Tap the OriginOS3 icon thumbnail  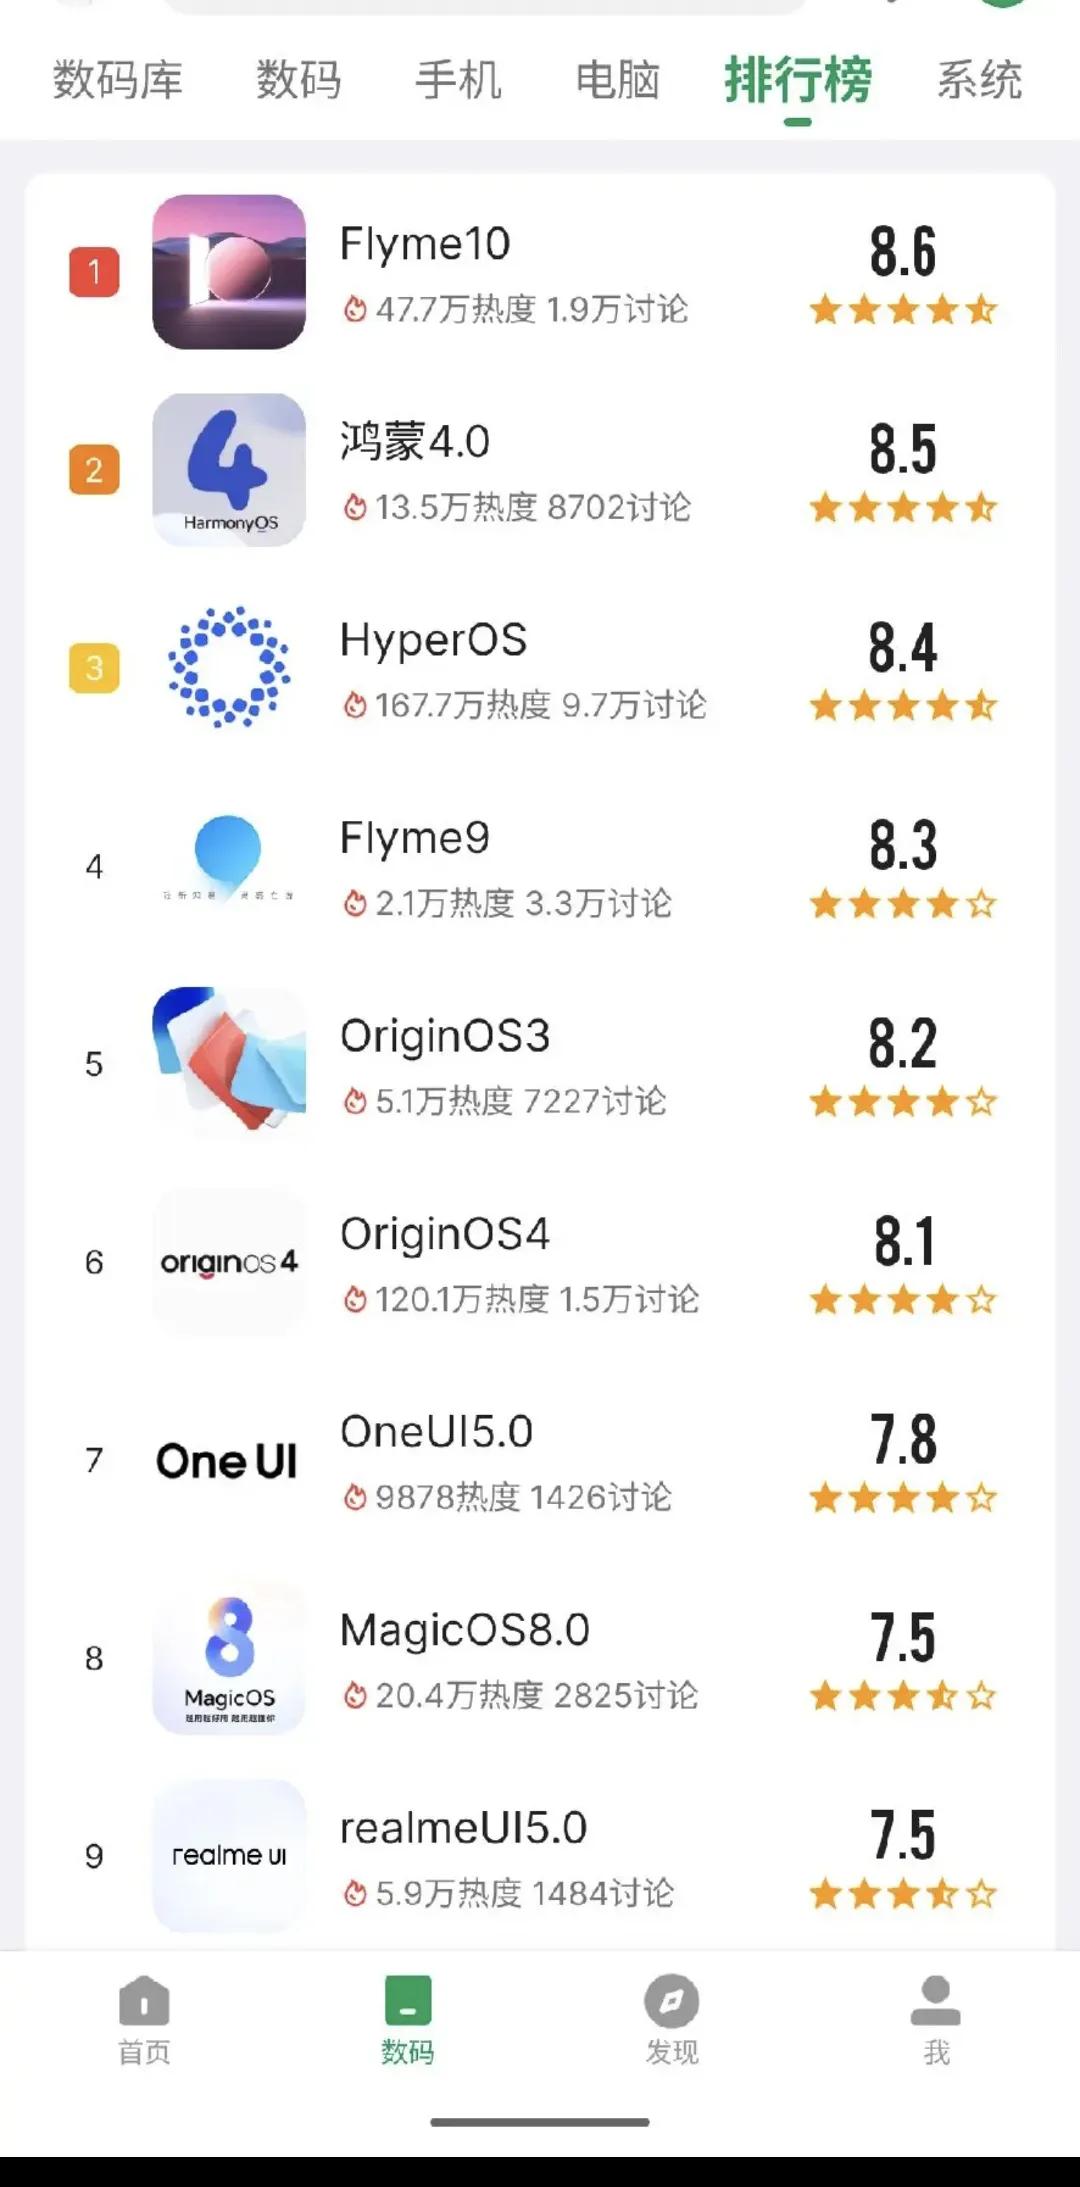(229, 1062)
